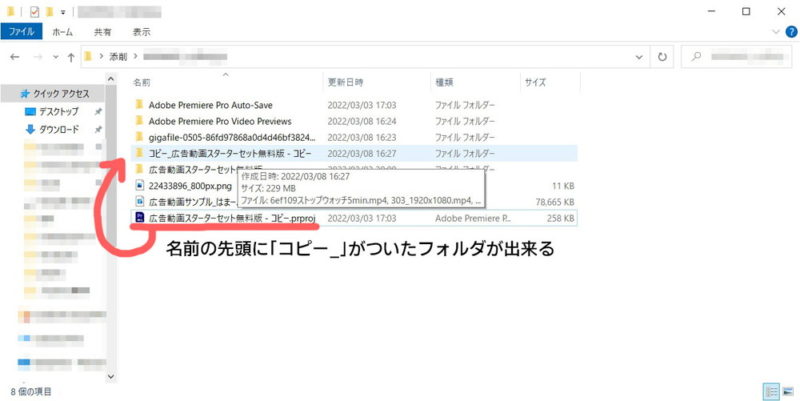Viewport: 800px width, 401px height.
Task: Click the back navigation arrow
Action: tap(14, 56)
